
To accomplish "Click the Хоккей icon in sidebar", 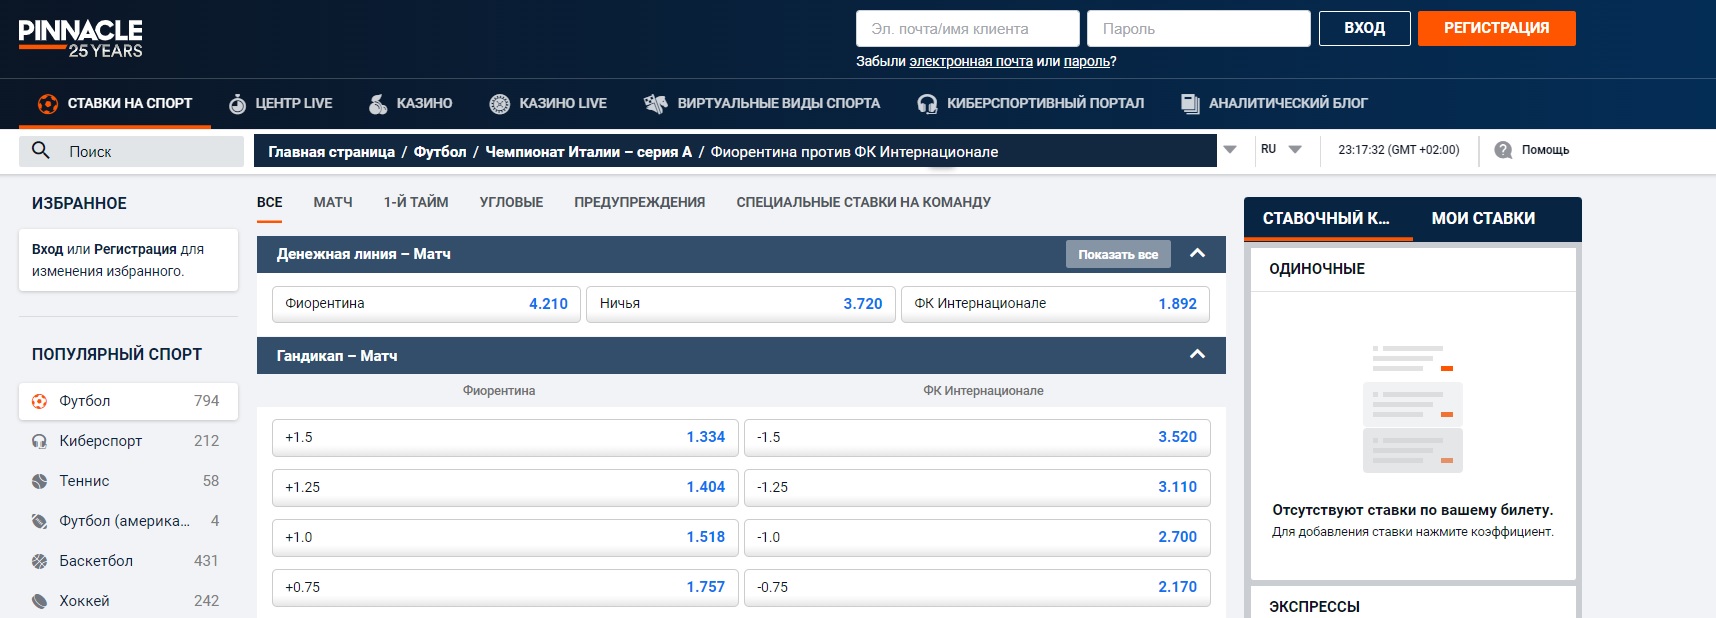I will pos(39,601).
